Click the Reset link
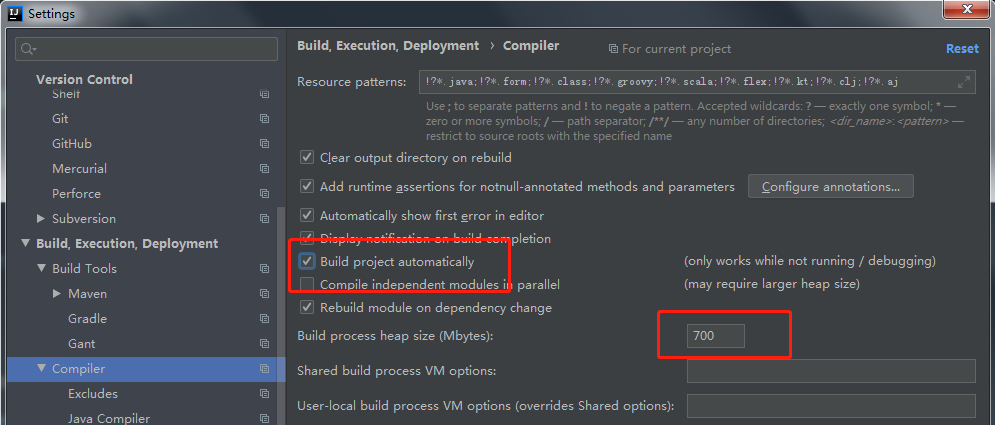995x425 pixels. [x=962, y=48]
